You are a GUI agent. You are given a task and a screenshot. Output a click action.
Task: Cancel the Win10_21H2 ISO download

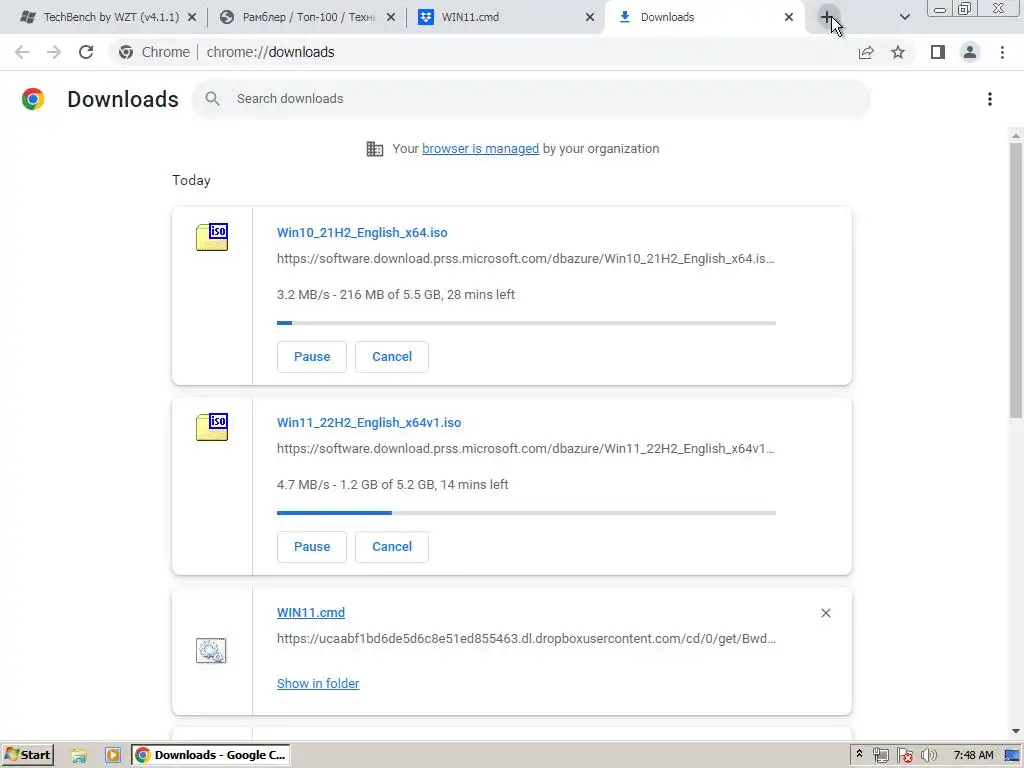[x=392, y=357]
